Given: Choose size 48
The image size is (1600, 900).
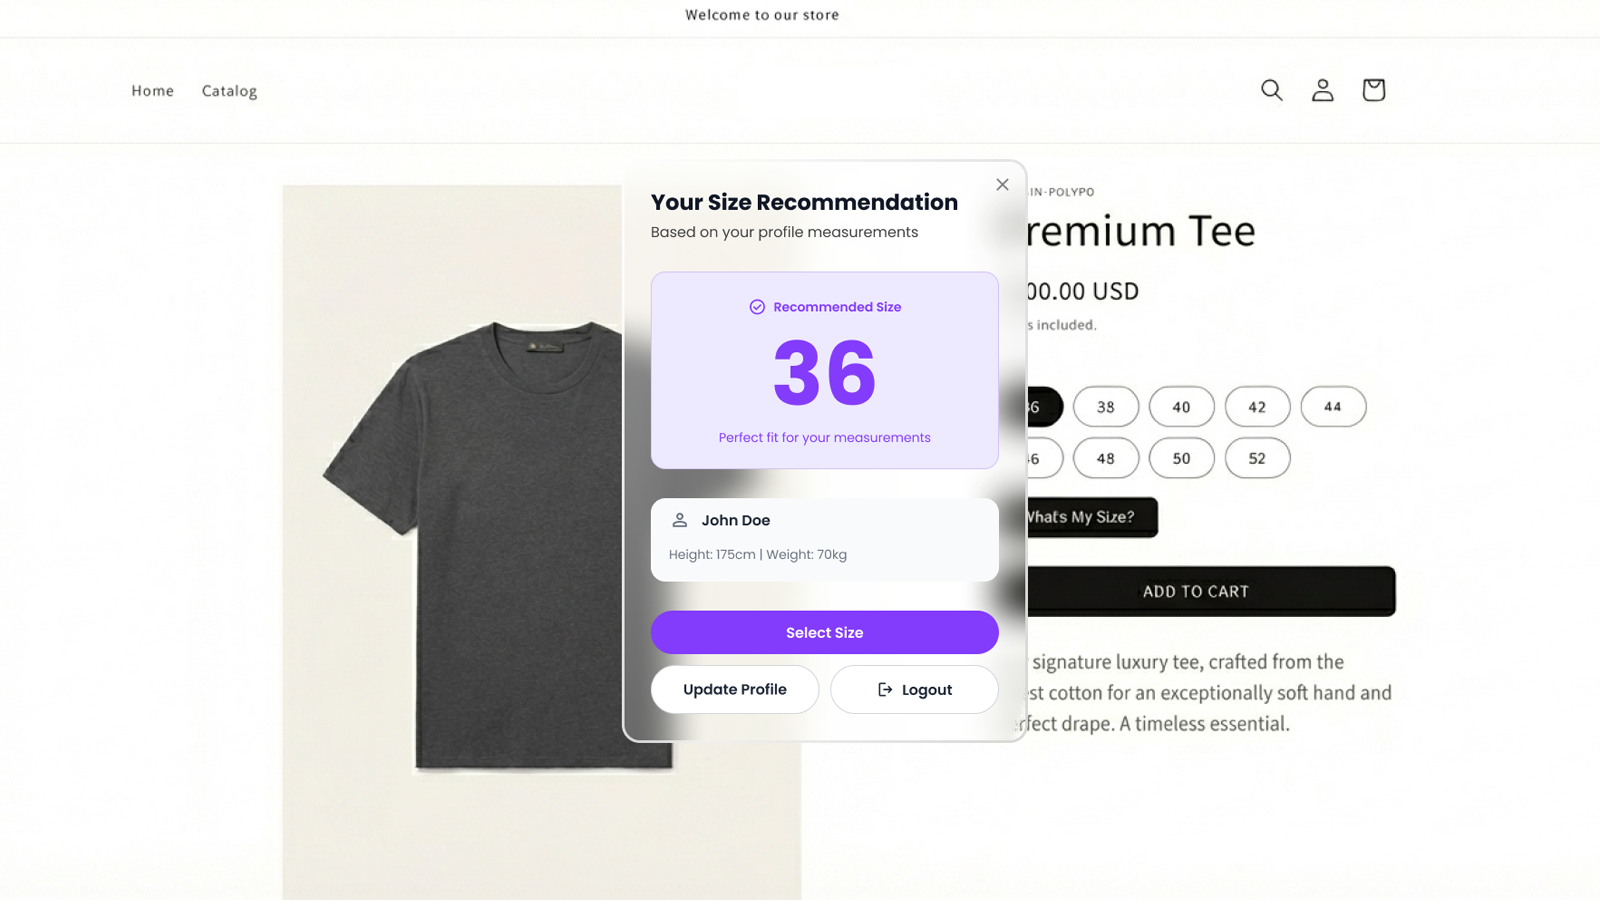Looking at the screenshot, I should (1106, 458).
